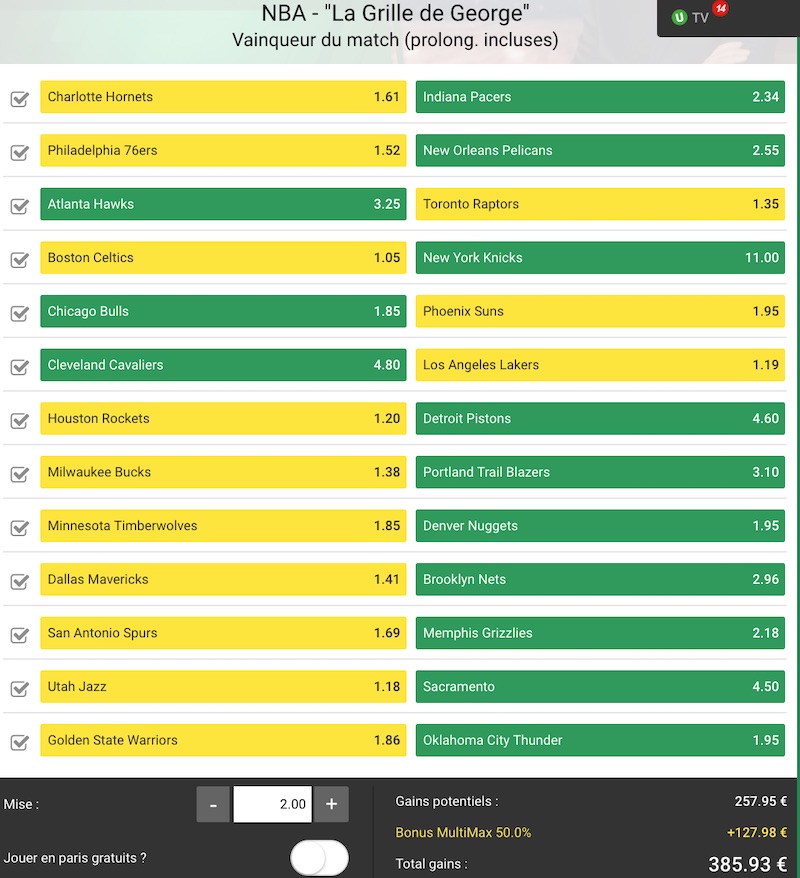Decrease stake with the minus button
Image resolution: width=800 pixels, height=878 pixels.
[213, 804]
